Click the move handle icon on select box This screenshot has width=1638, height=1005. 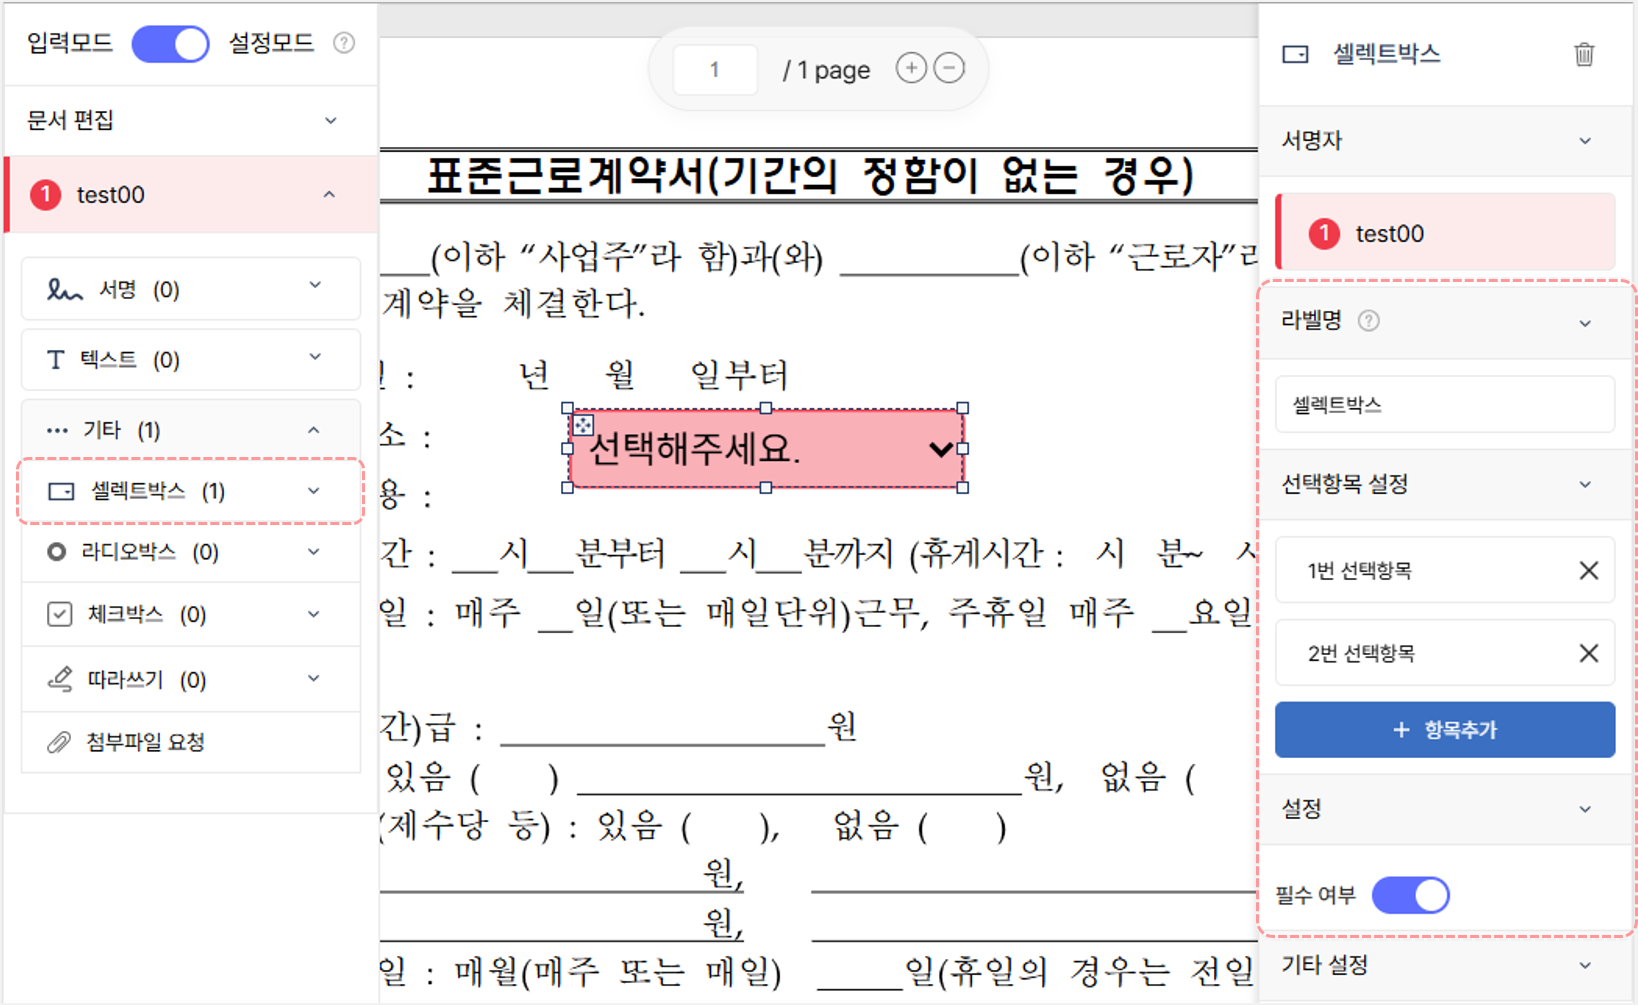pyautogui.click(x=582, y=425)
